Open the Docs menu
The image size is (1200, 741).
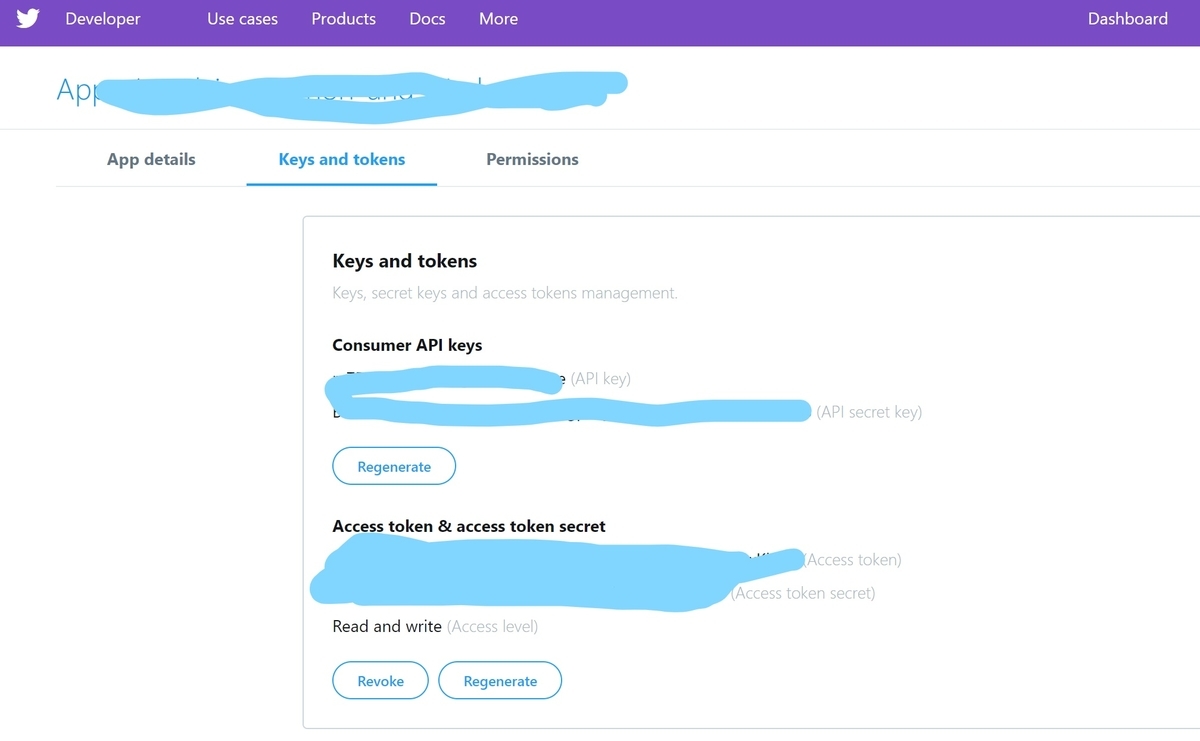click(x=427, y=19)
